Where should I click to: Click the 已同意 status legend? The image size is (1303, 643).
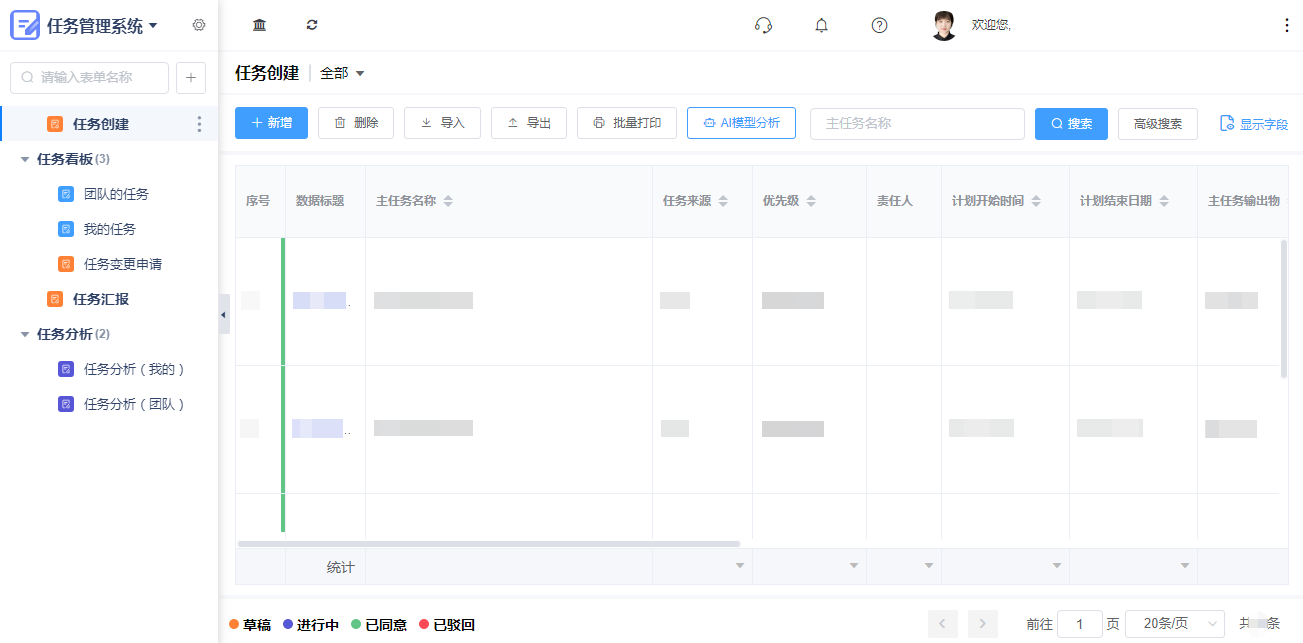[379, 625]
